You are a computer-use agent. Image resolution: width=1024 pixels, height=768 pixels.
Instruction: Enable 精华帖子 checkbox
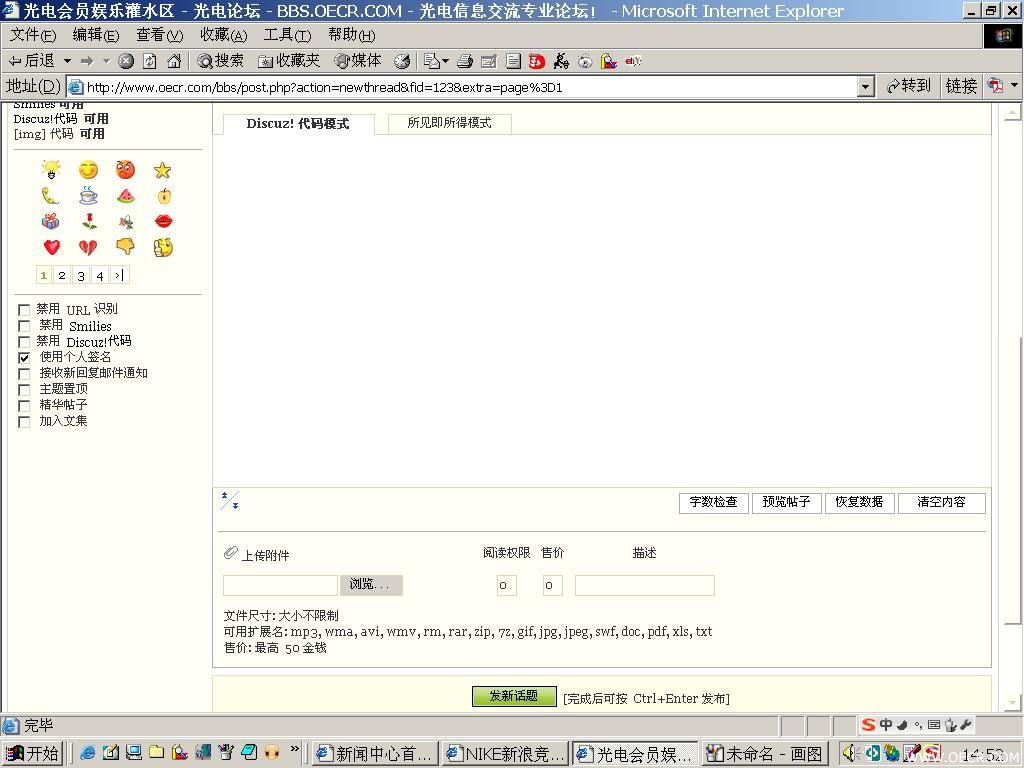(24, 406)
